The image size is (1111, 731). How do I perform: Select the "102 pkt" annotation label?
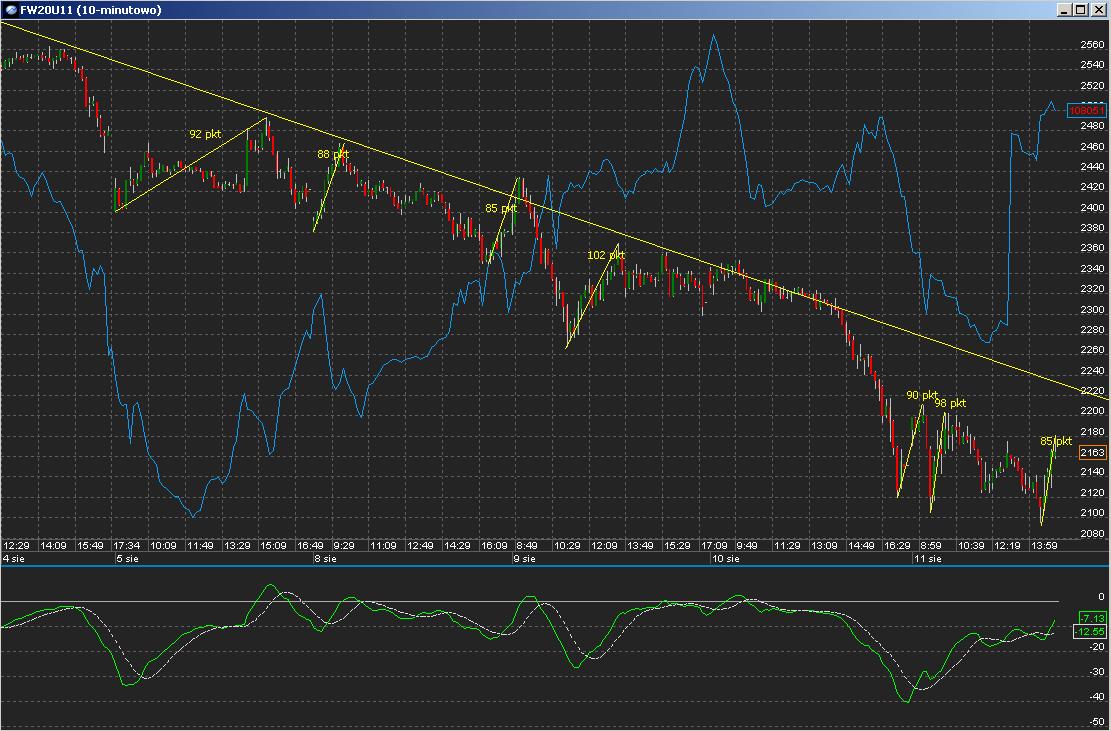606,255
